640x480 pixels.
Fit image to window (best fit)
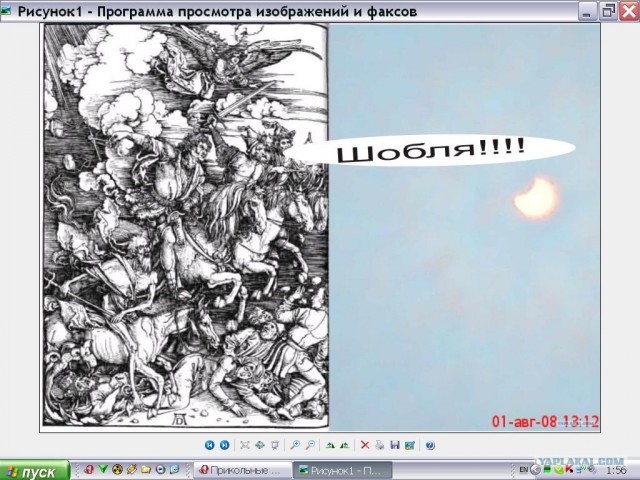[244, 445]
